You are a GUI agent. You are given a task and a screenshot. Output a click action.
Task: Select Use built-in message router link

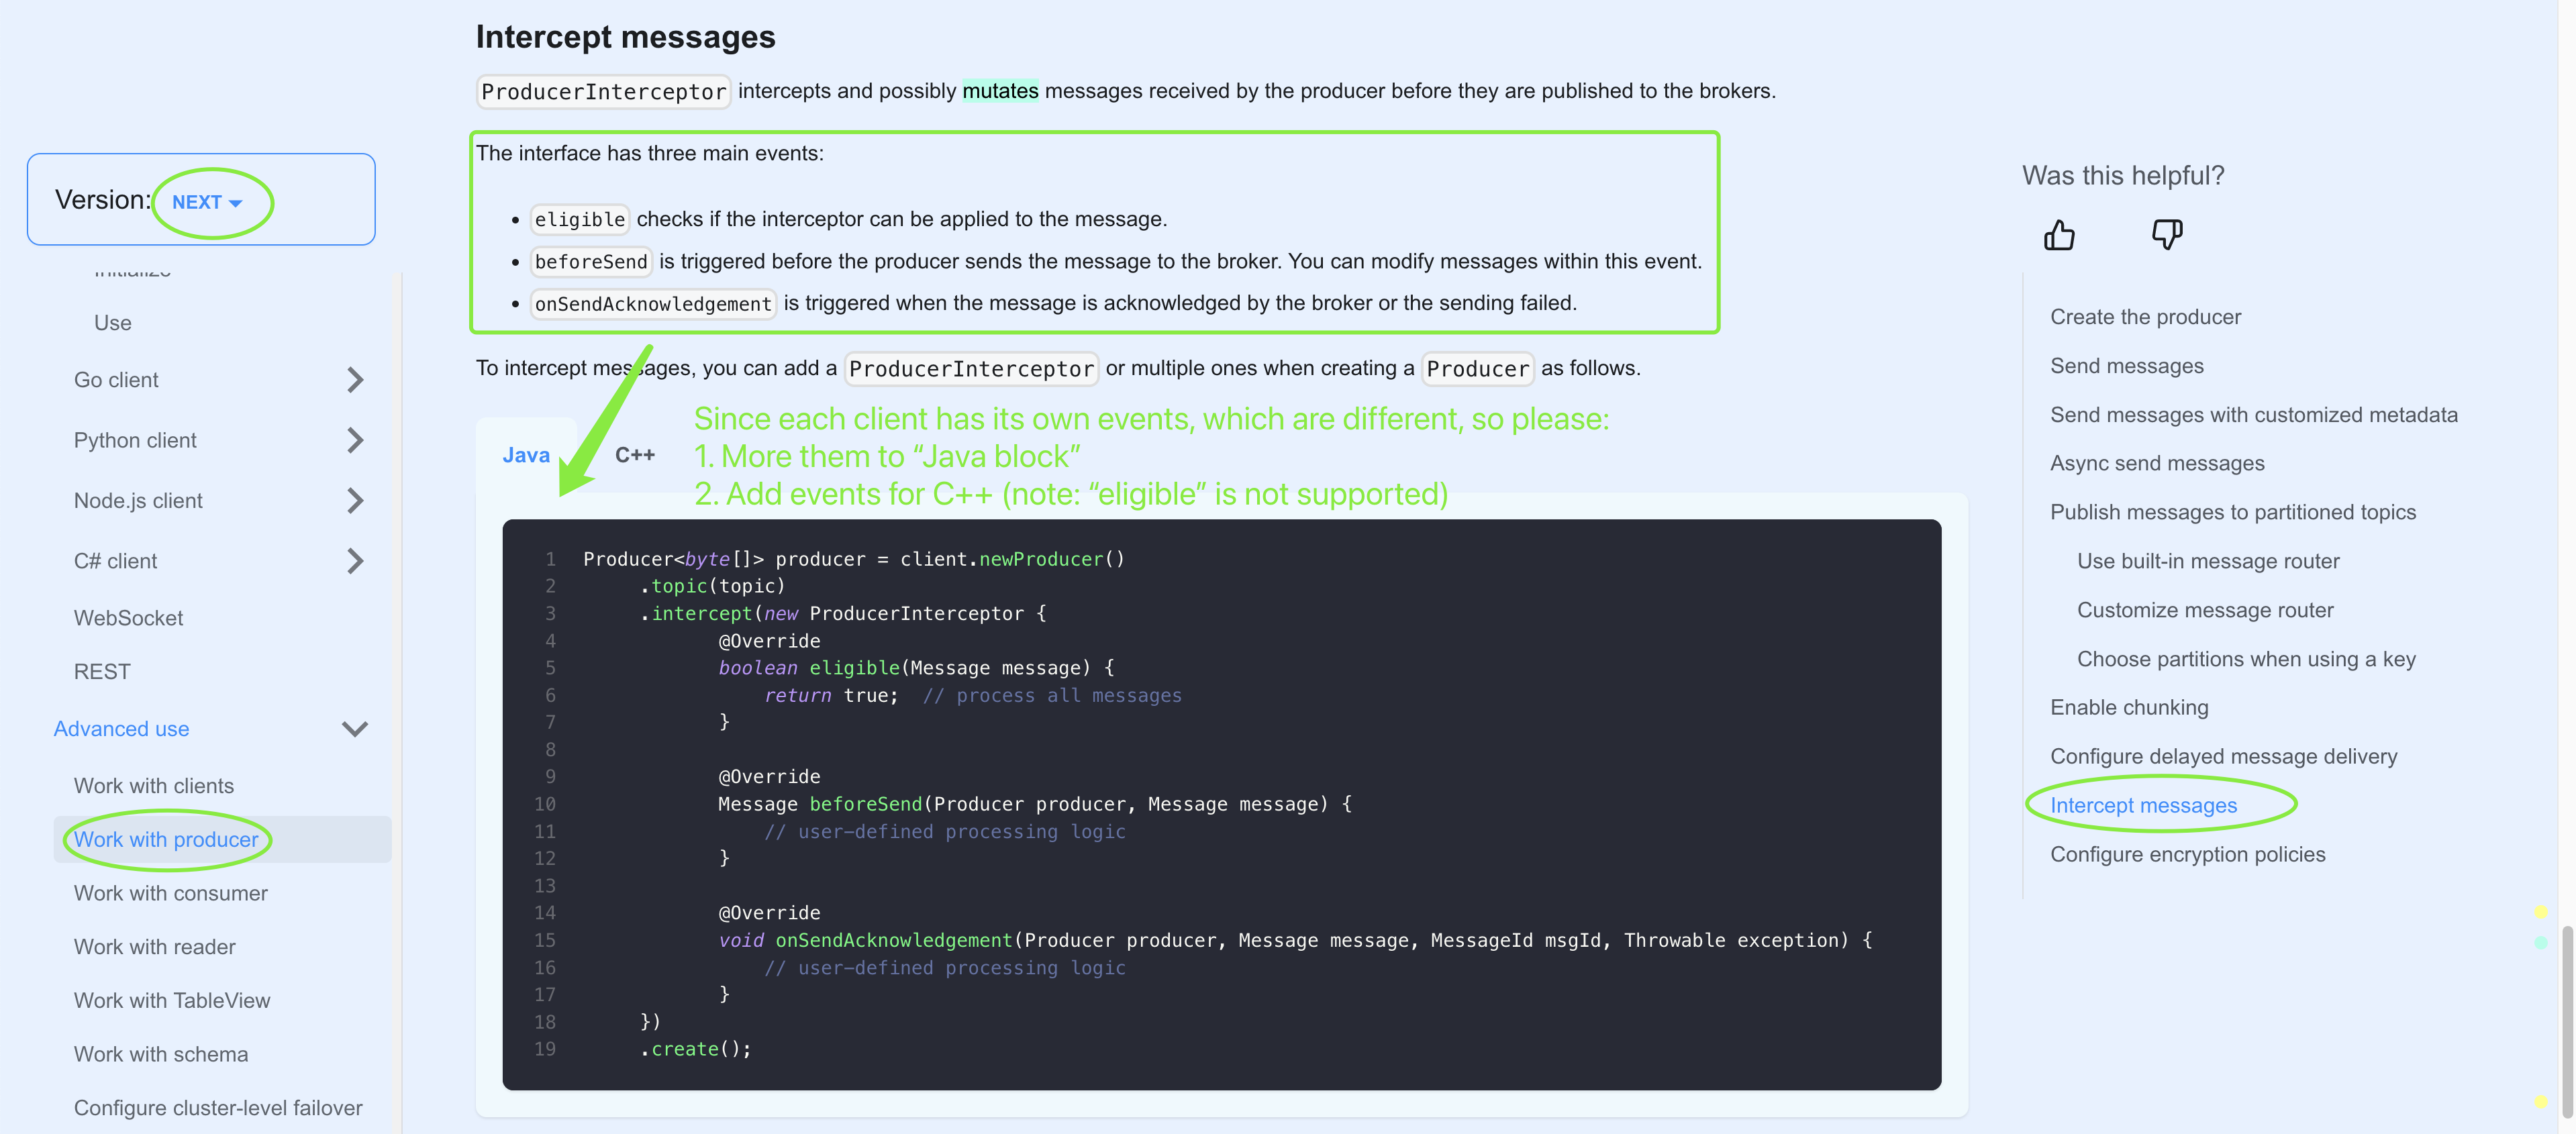coord(2207,561)
